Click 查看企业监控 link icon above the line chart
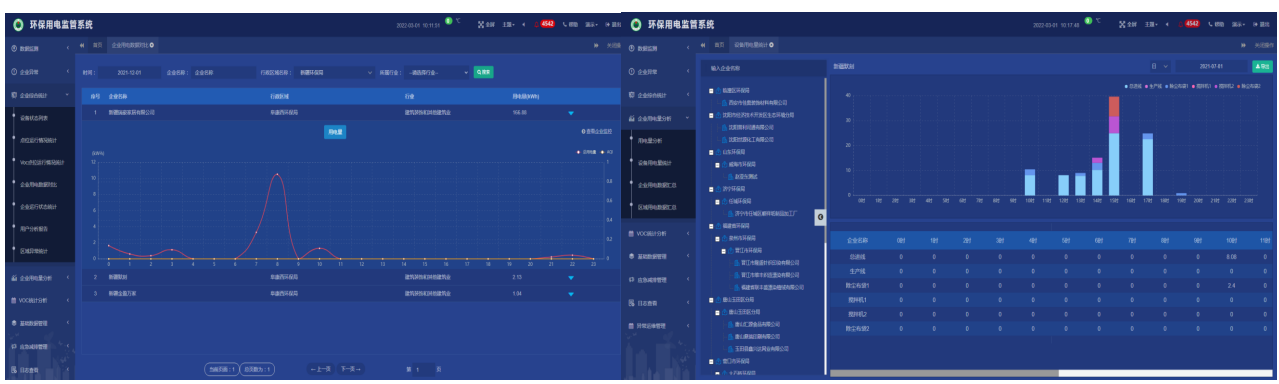Screen dimensions: 1279x384 (583, 131)
